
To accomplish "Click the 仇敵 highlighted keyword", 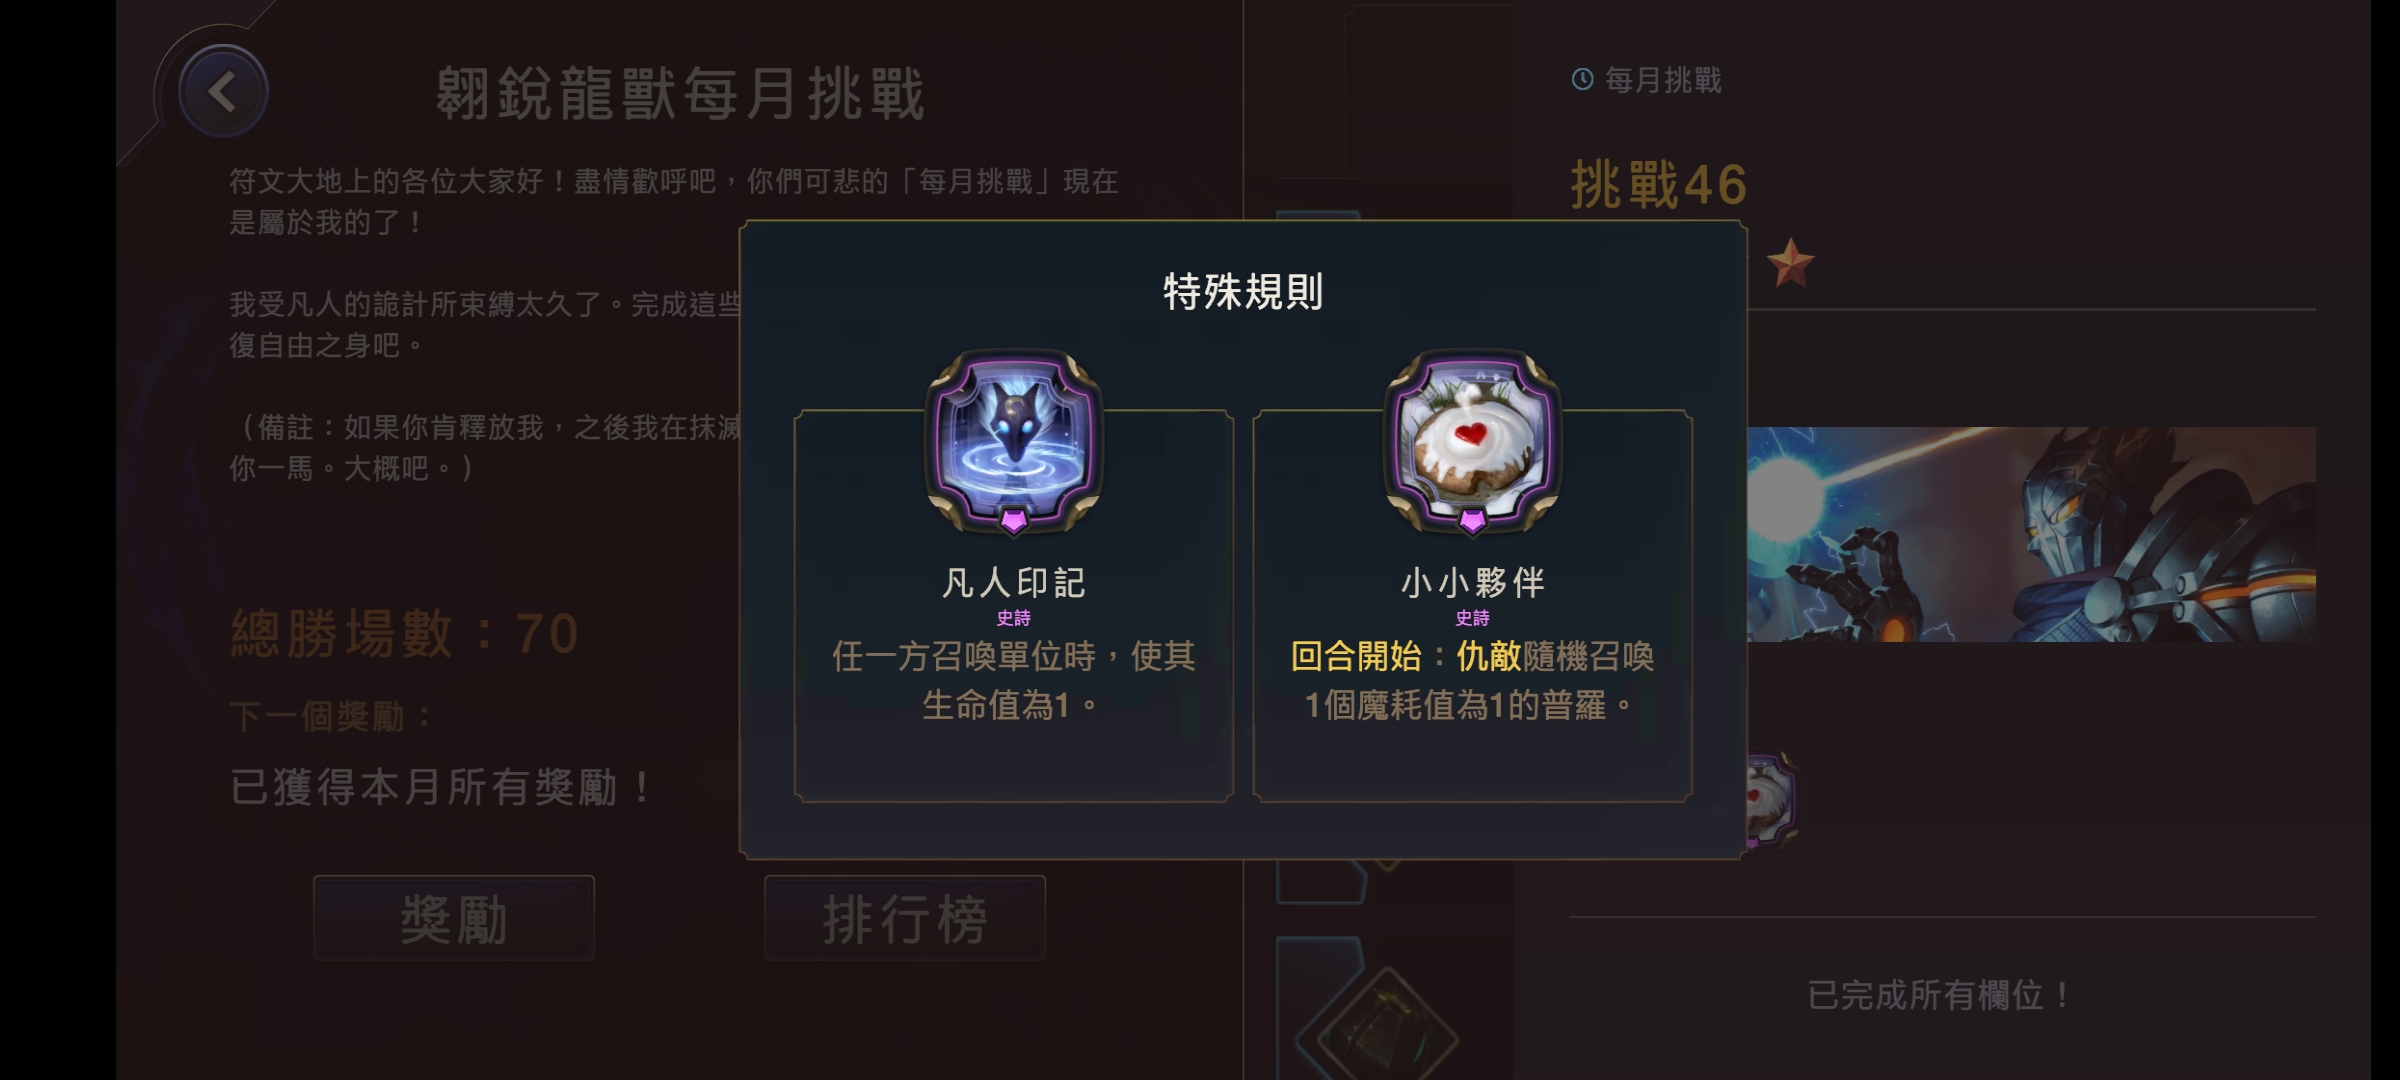I will pos(1489,656).
